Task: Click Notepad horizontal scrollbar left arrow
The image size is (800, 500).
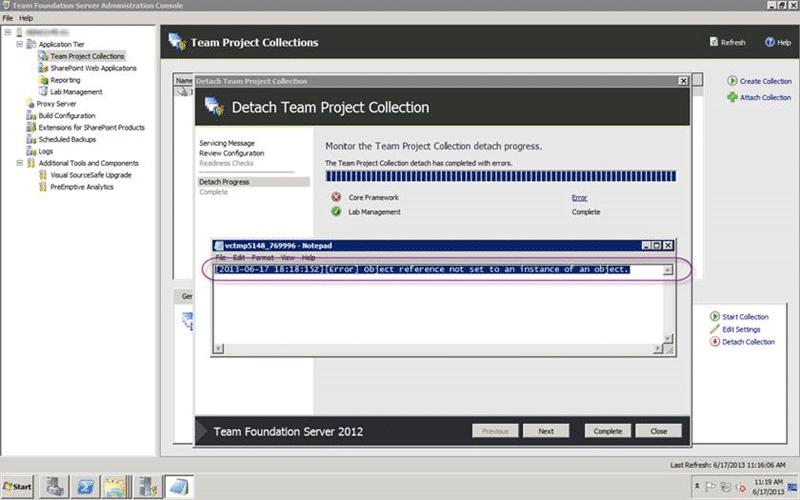Action: pyautogui.click(x=219, y=348)
